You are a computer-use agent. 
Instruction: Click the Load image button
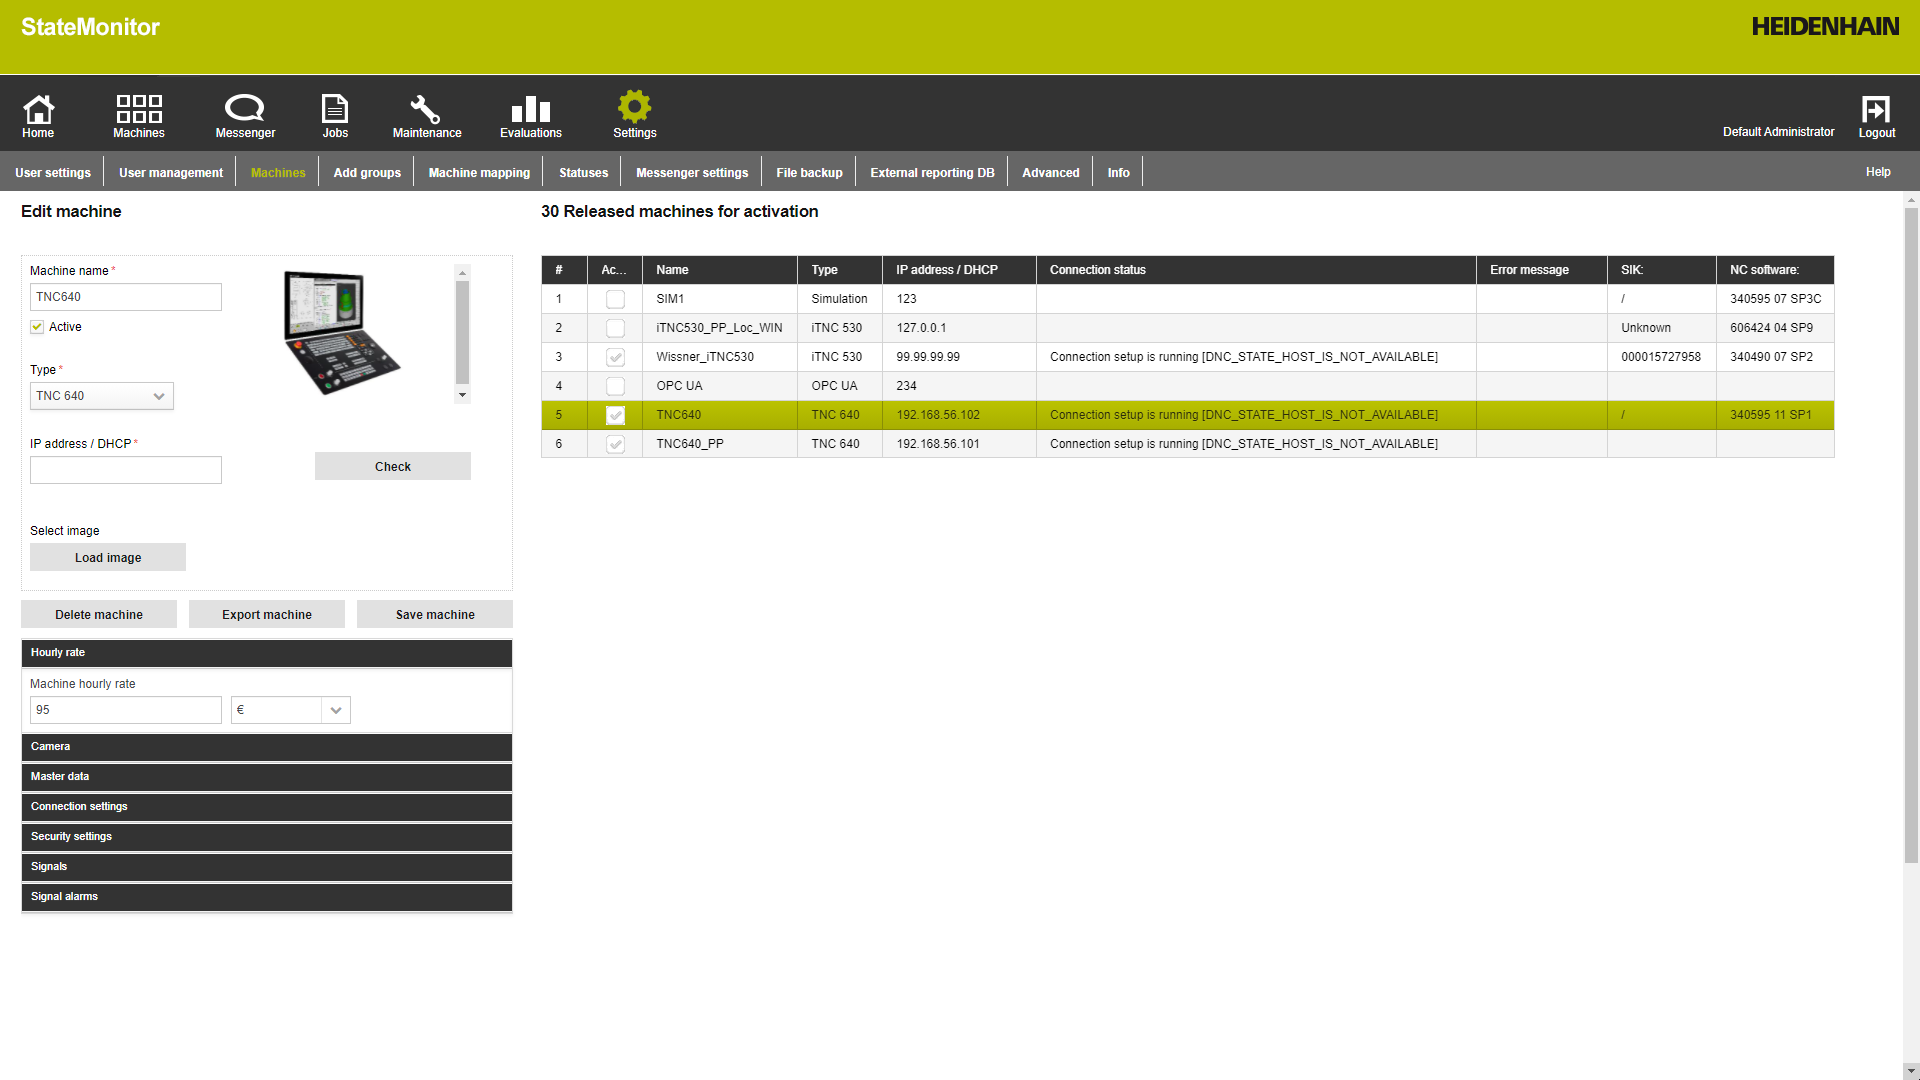tap(108, 557)
